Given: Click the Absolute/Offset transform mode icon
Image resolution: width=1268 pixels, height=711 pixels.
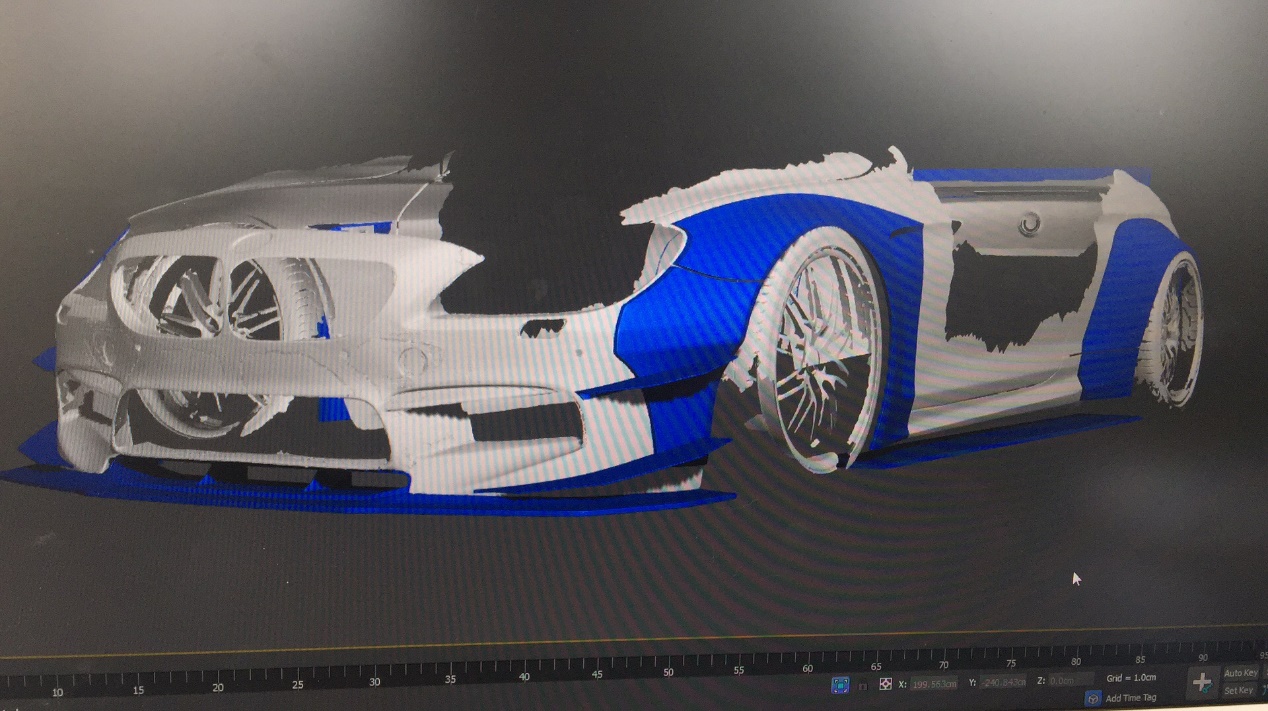Looking at the screenshot, I should [x=885, y=684].
